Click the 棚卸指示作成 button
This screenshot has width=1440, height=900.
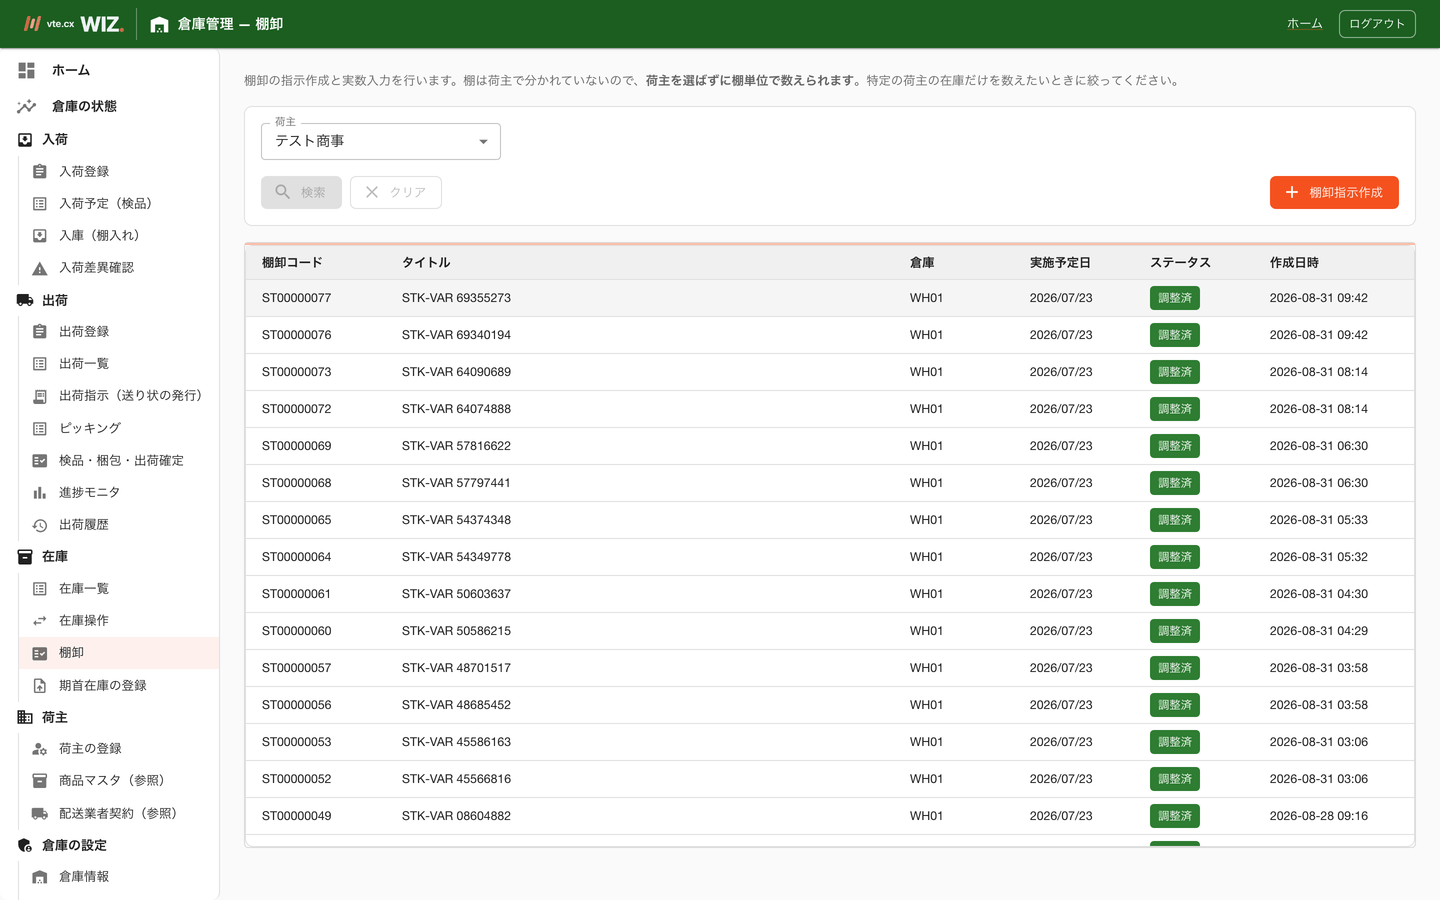tap(1334, 192)
